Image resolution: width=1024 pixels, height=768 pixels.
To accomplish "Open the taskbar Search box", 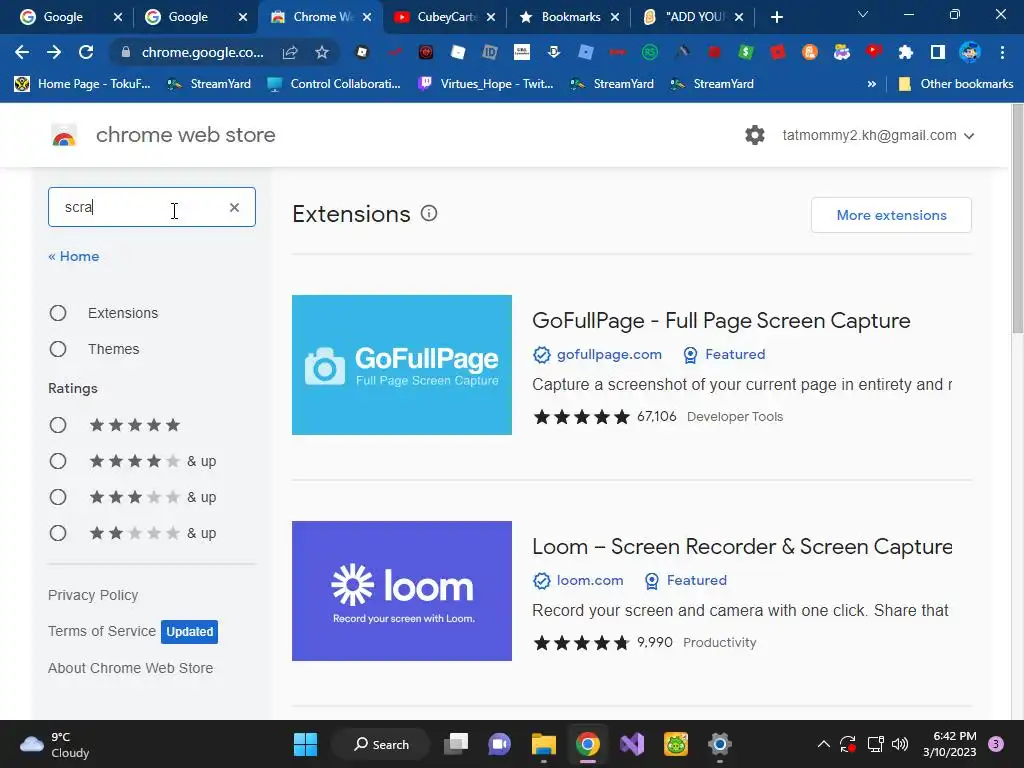I will pos(381,744).
